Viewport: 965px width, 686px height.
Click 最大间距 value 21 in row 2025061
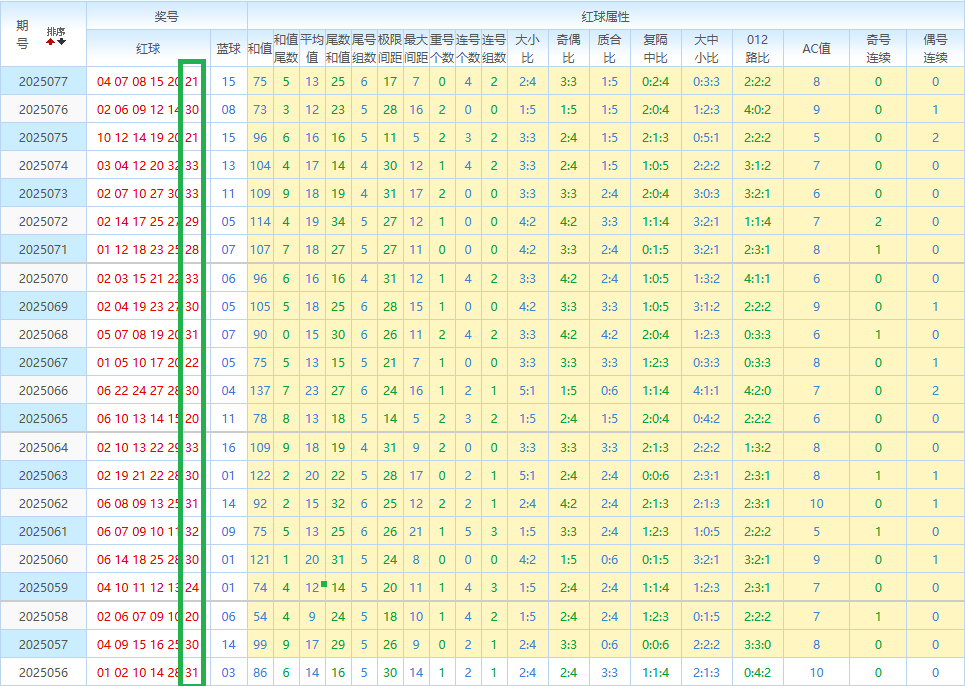(416, 532)
